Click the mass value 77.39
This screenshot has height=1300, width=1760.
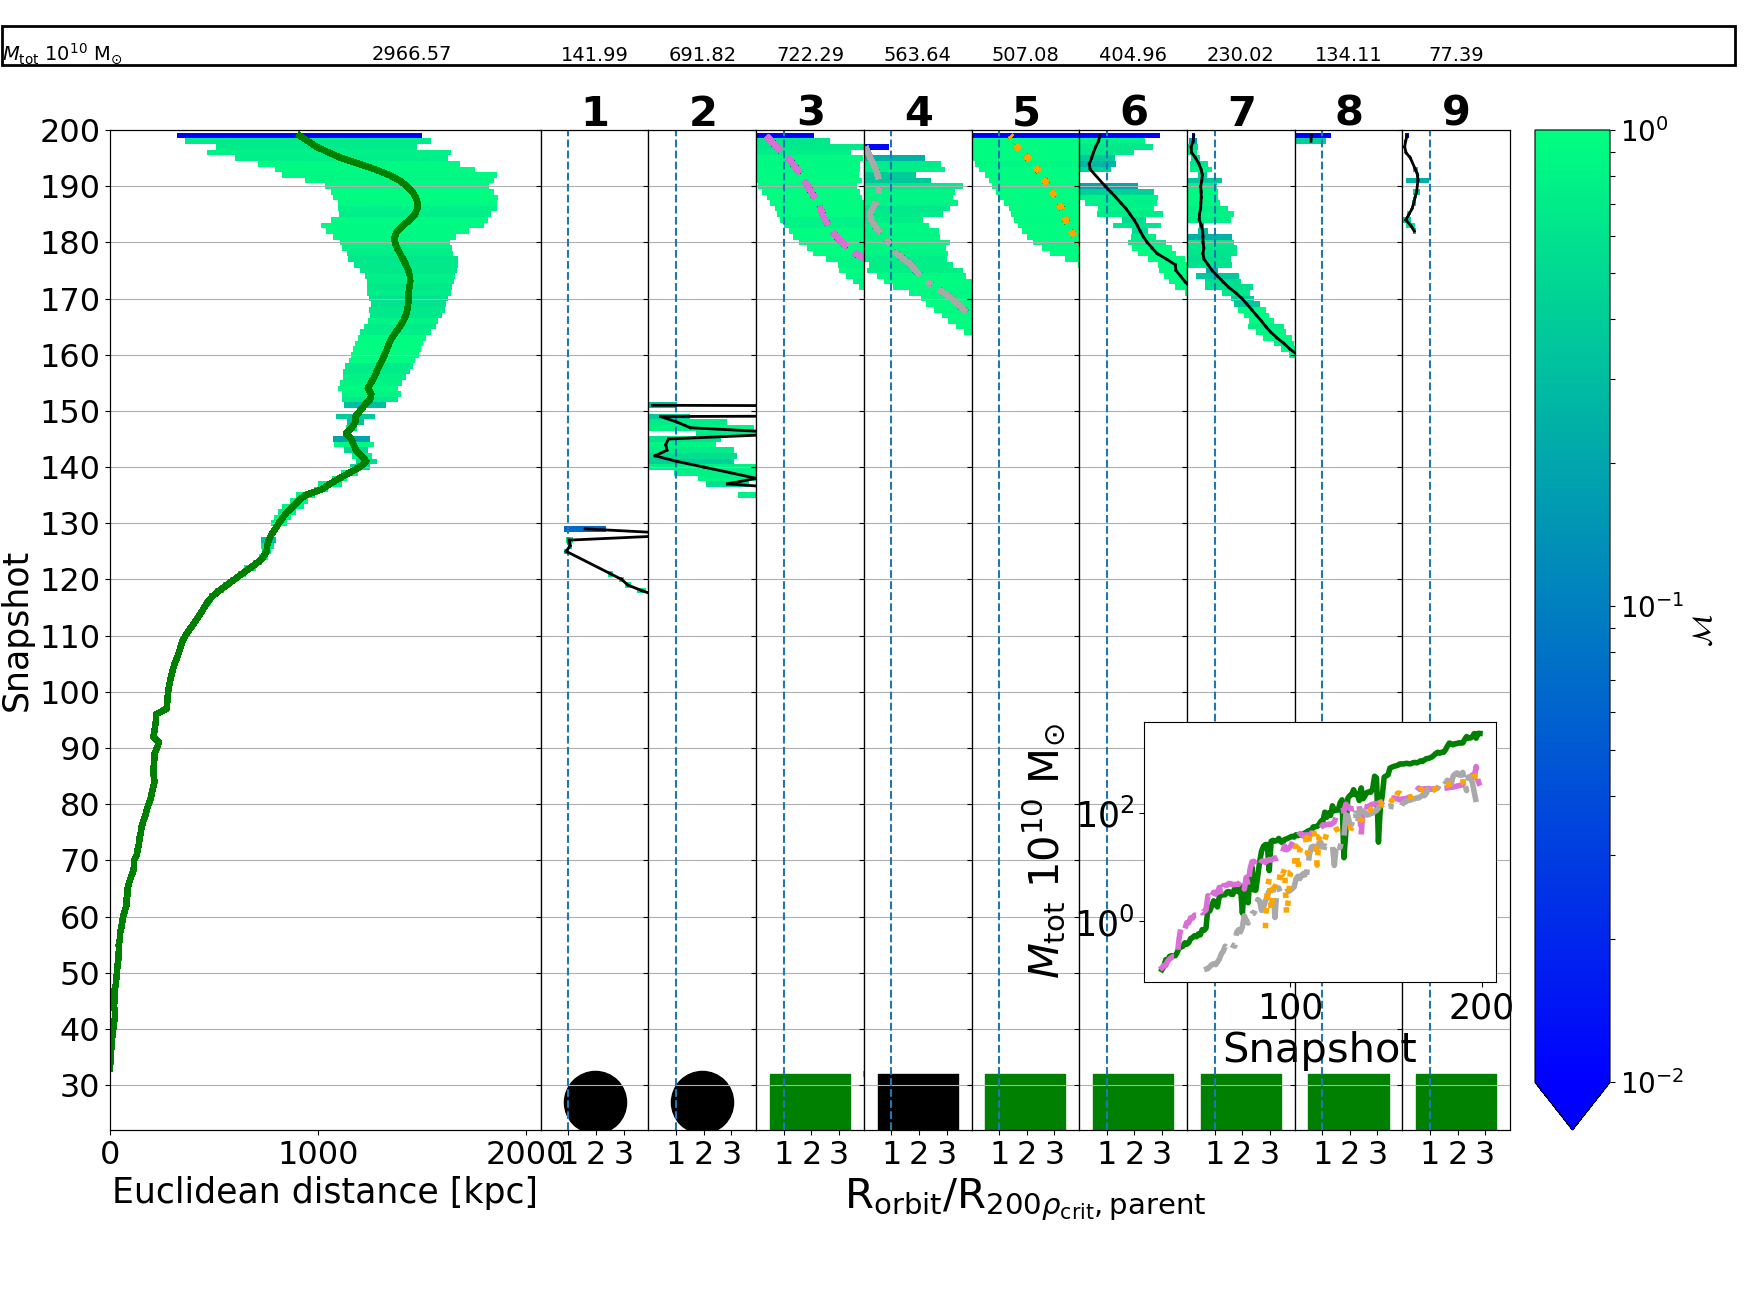tap(1456, 54)
